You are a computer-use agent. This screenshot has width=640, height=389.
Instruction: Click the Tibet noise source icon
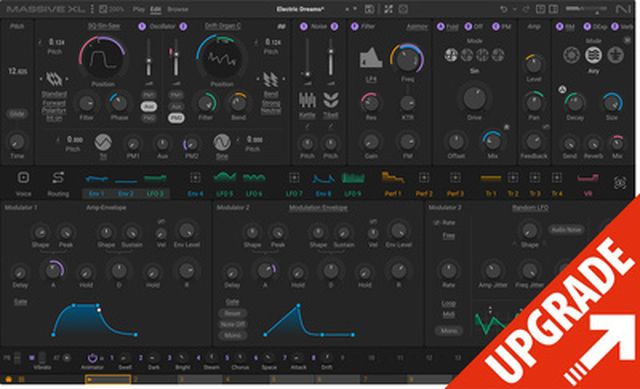click(331, 100)
